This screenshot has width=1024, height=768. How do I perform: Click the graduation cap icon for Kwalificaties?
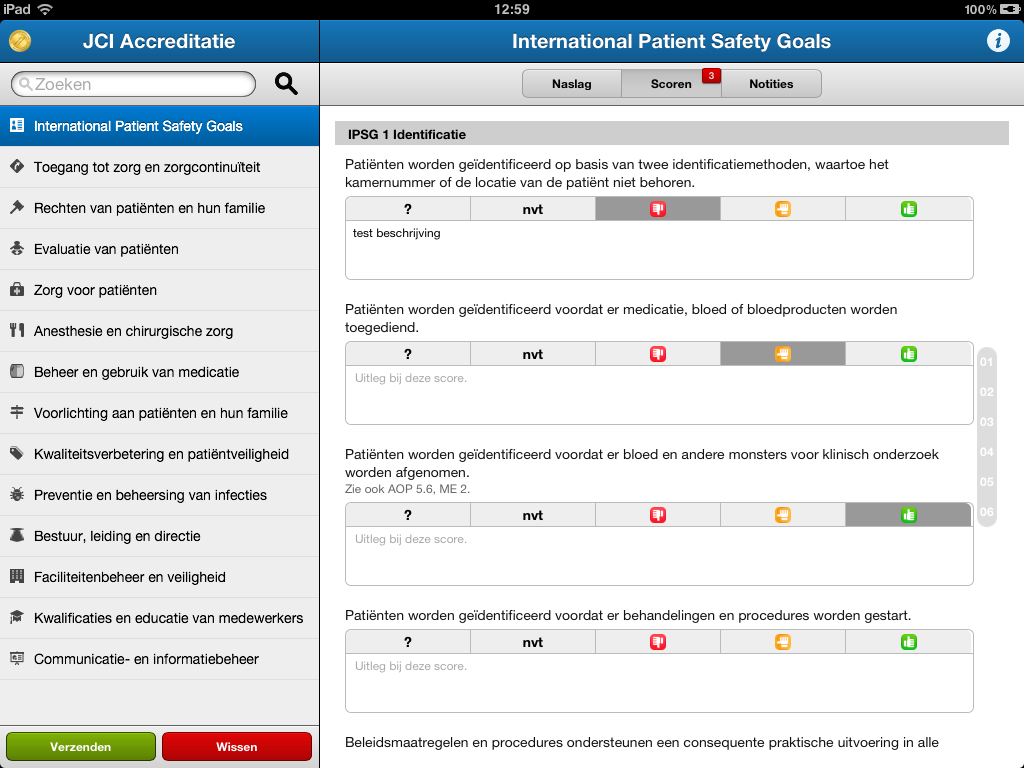(16, 618)
